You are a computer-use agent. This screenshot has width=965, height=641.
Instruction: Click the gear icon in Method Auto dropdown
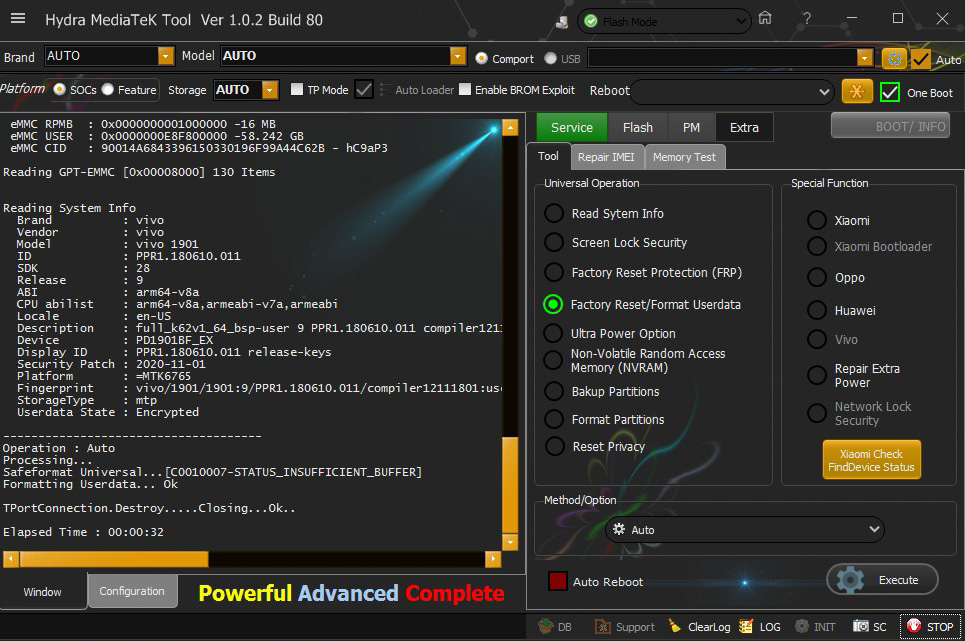click(x=619, y=529)
